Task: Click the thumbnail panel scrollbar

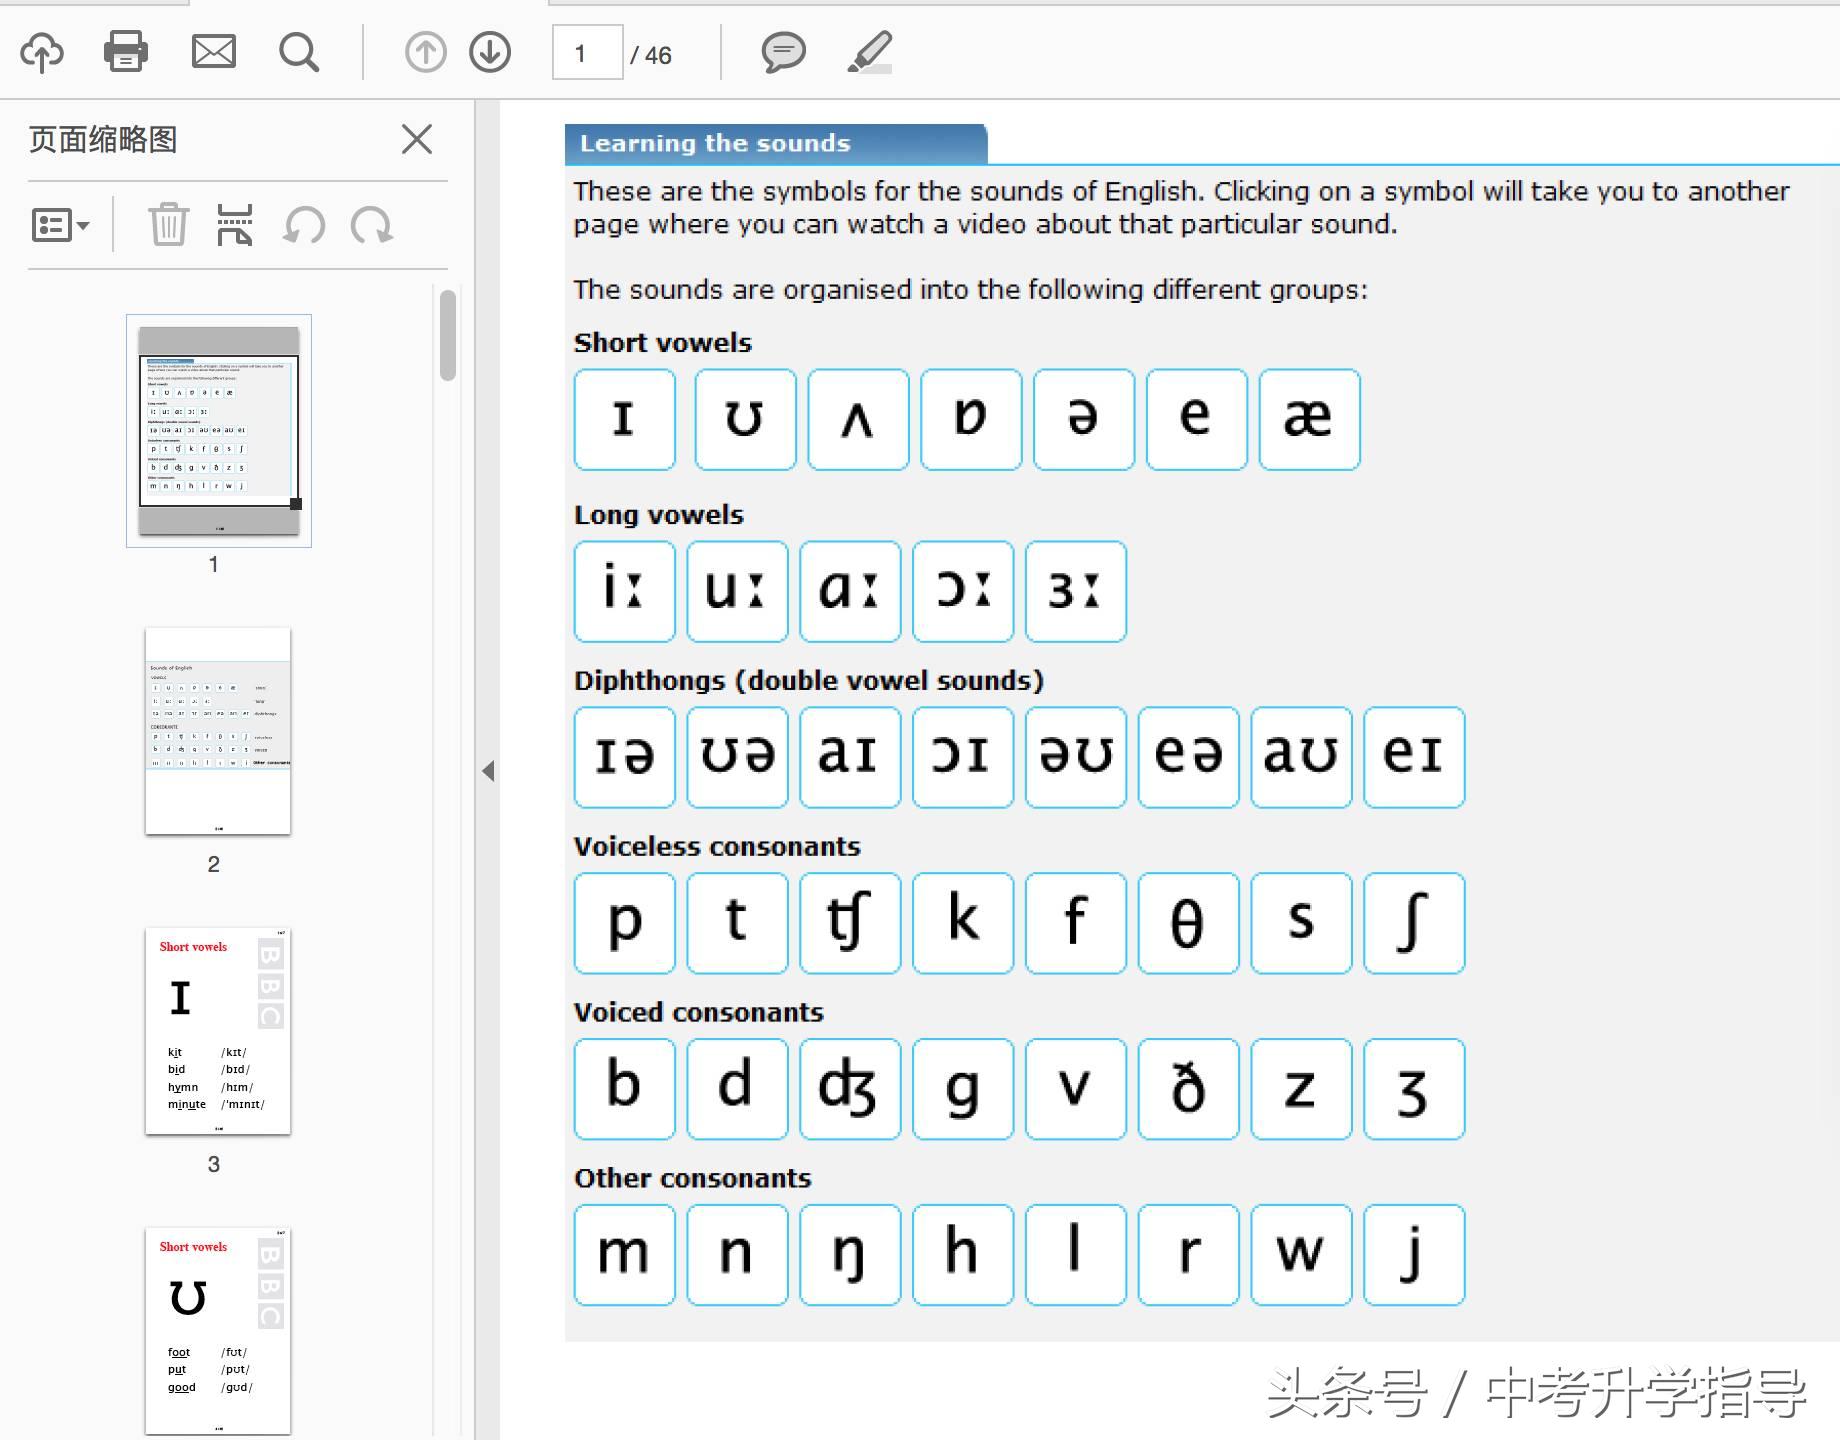Action: click(448, 335)
